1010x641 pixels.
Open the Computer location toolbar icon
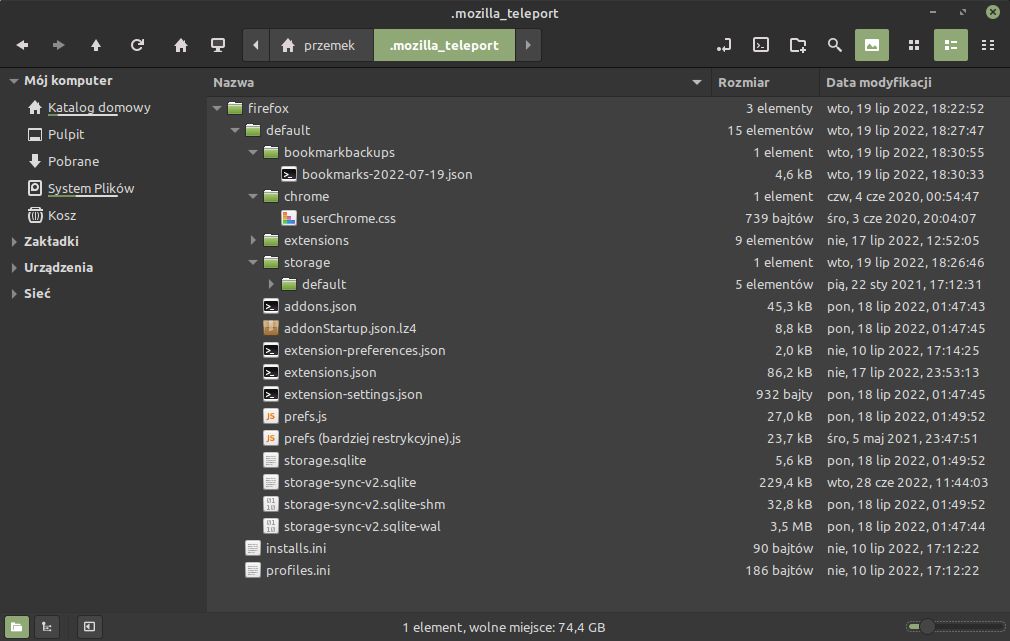point(218,45)
